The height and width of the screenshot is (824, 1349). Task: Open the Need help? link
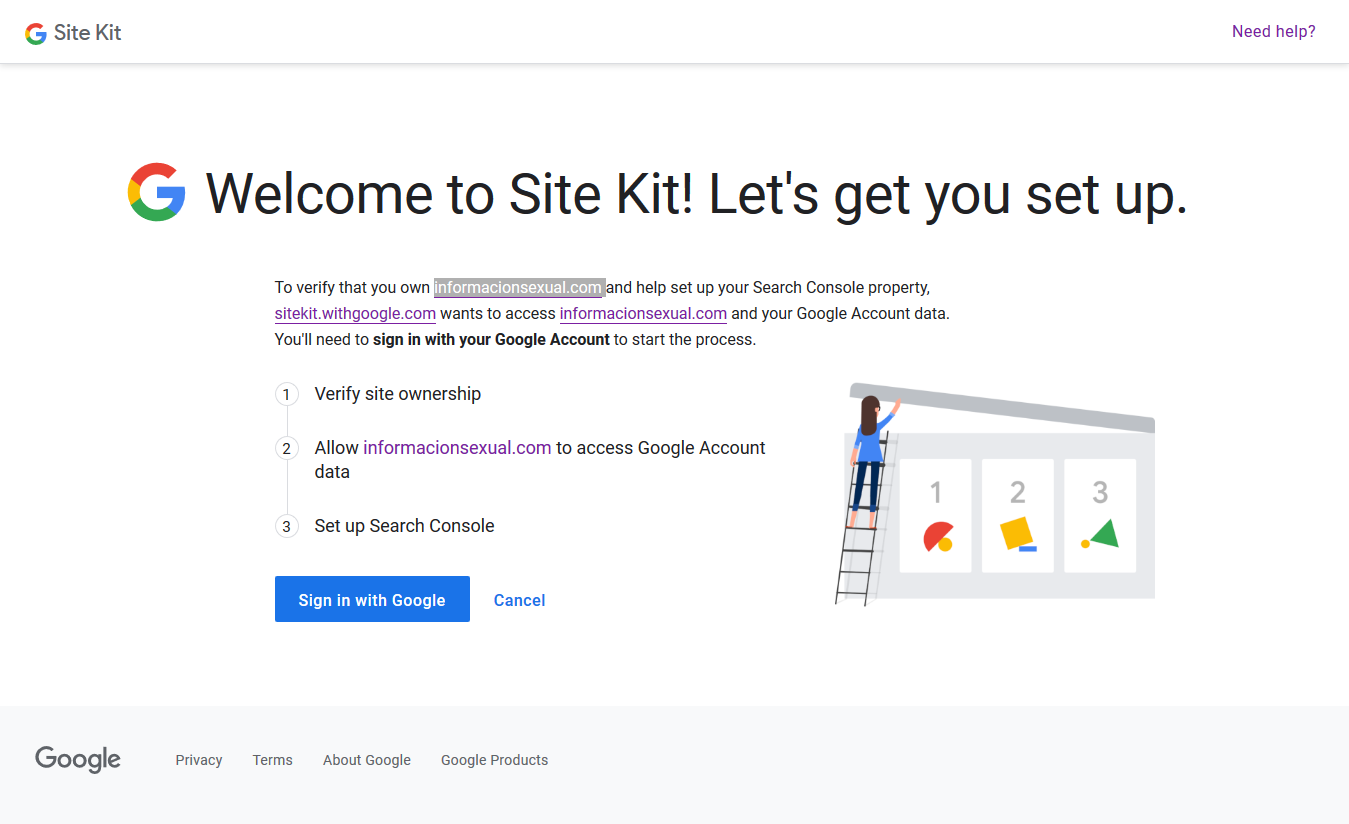click(x=1273, y=31)
